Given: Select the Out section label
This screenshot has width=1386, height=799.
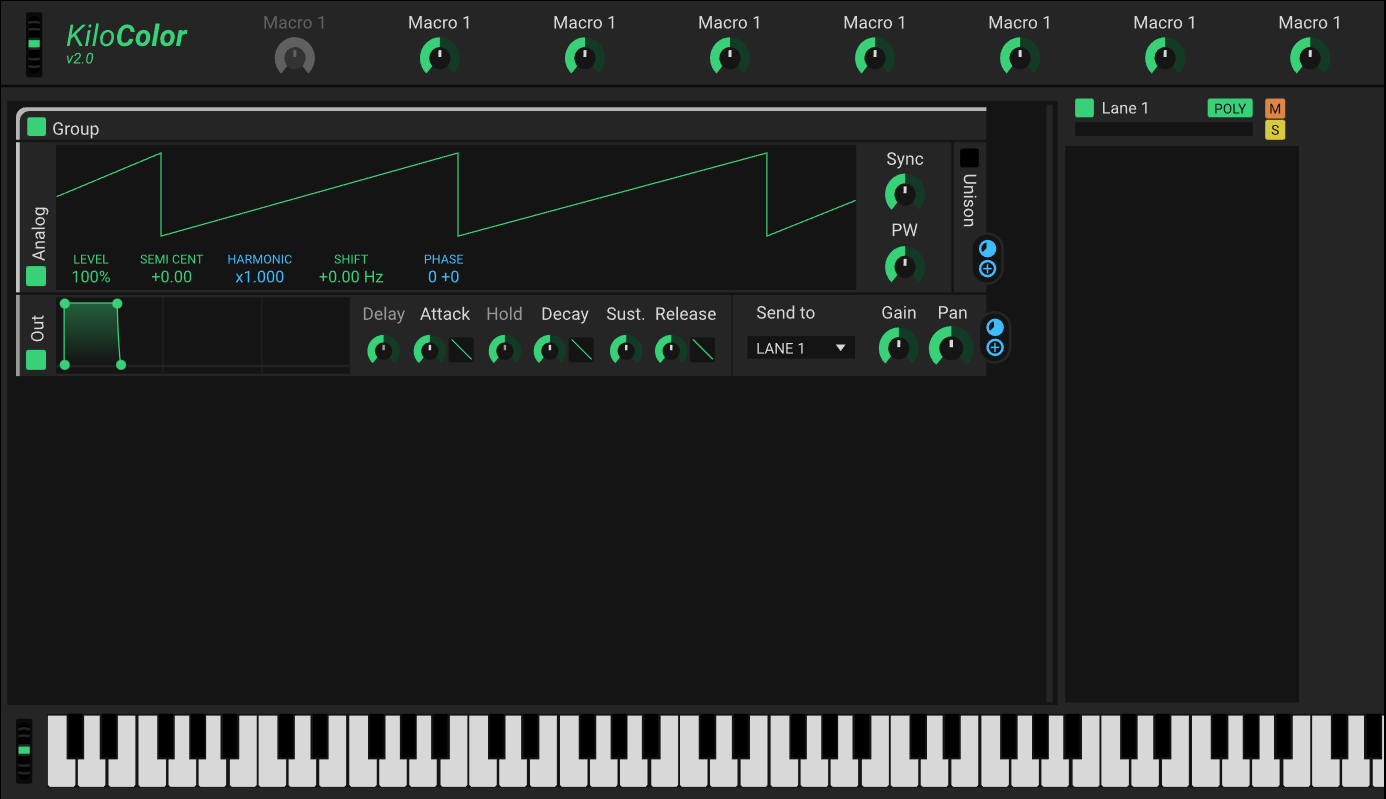Looking at the screenshot, I should (37, 325).
